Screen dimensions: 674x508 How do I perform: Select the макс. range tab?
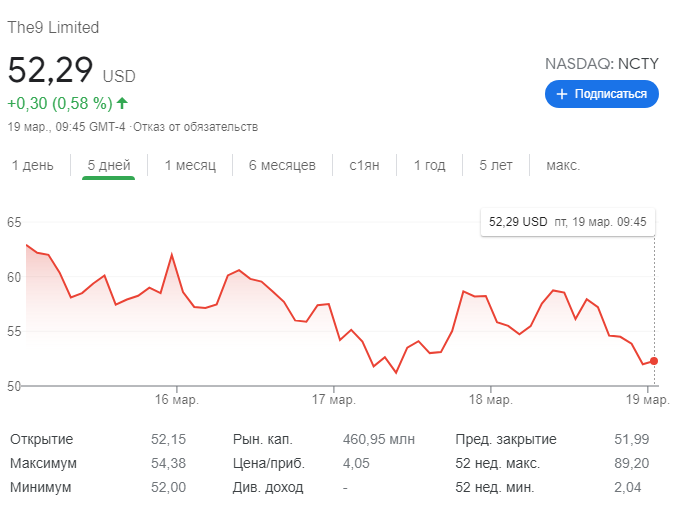[x=563, y=165]
